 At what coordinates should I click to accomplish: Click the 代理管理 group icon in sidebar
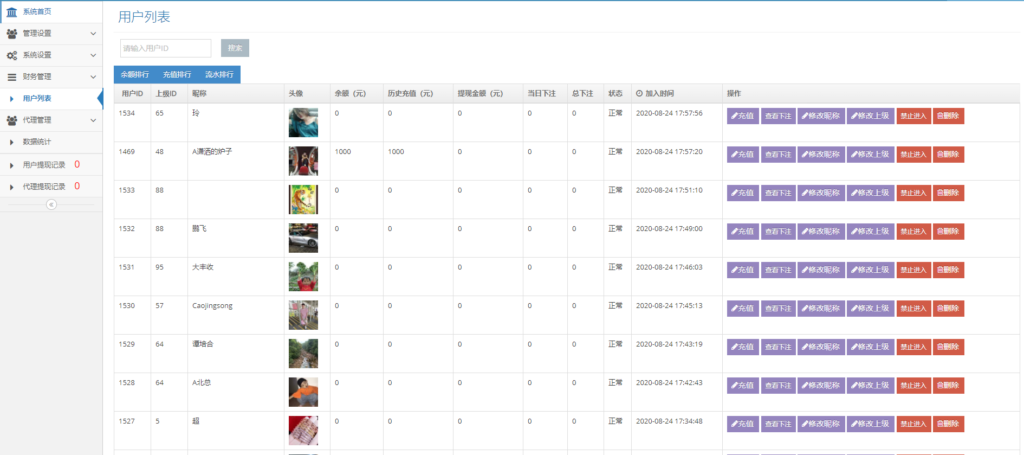pyautogui.click(x=11, y=120)
